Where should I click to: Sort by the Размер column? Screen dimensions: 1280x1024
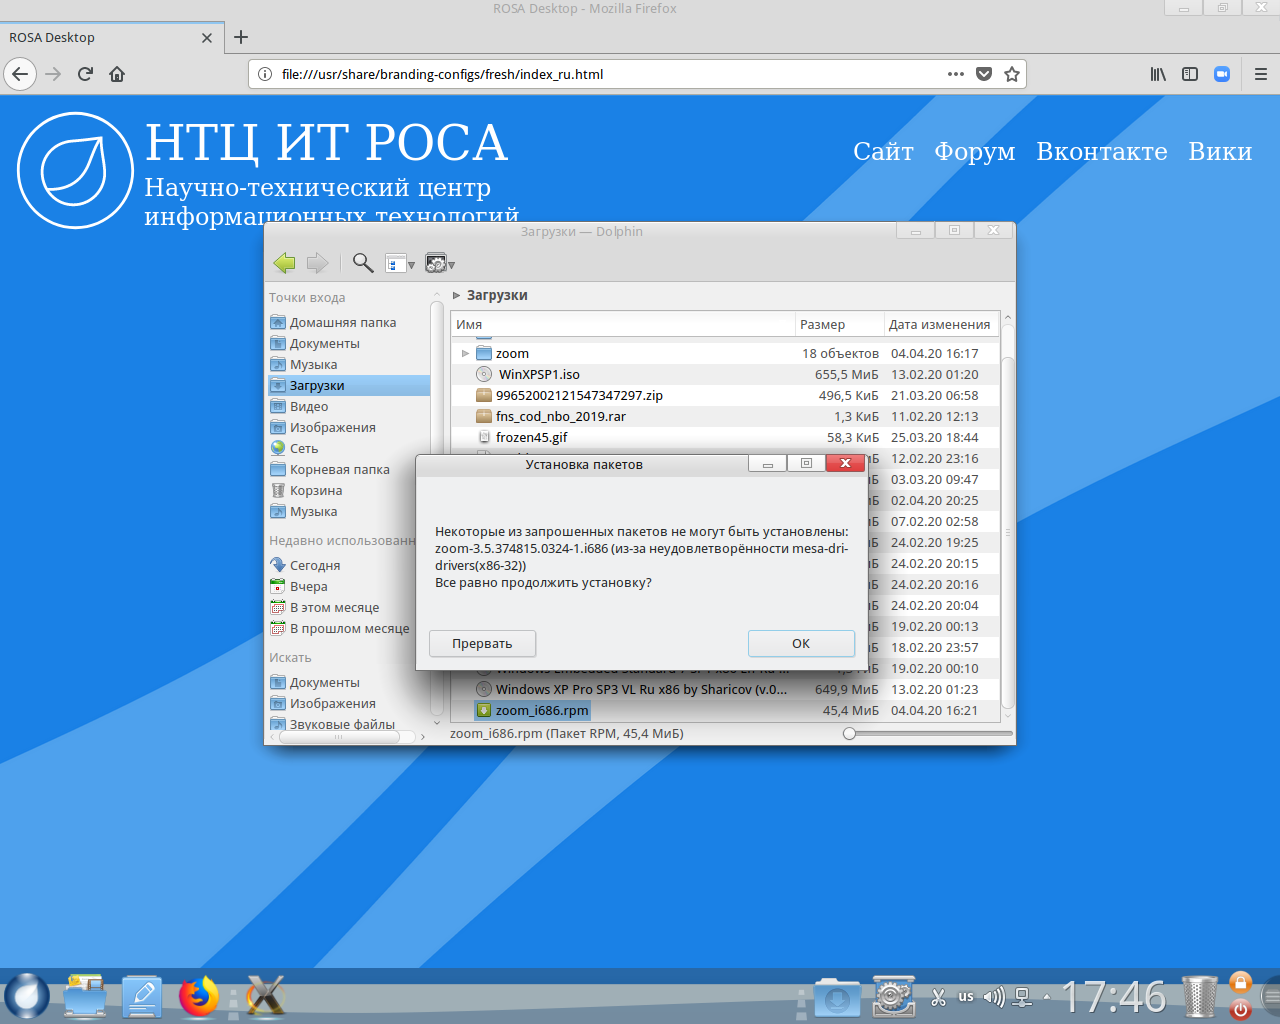tap(839, 325)
